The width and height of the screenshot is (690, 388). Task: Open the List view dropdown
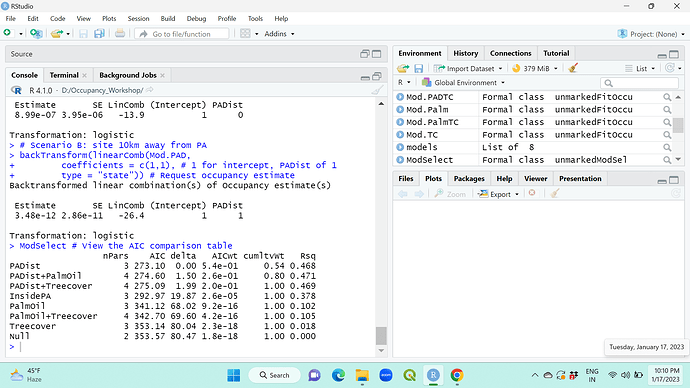click(640, 69)
